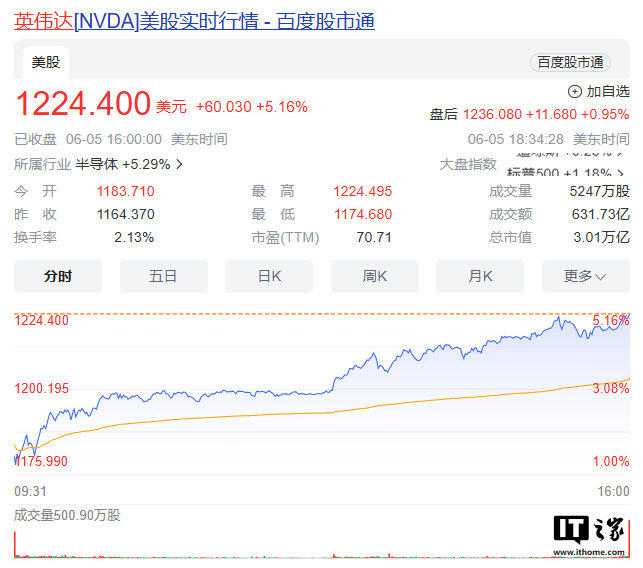This screenshot has height=568, width=643.
Task: Click the chart axis label 1200.195
Action: [x=41, y=389]
